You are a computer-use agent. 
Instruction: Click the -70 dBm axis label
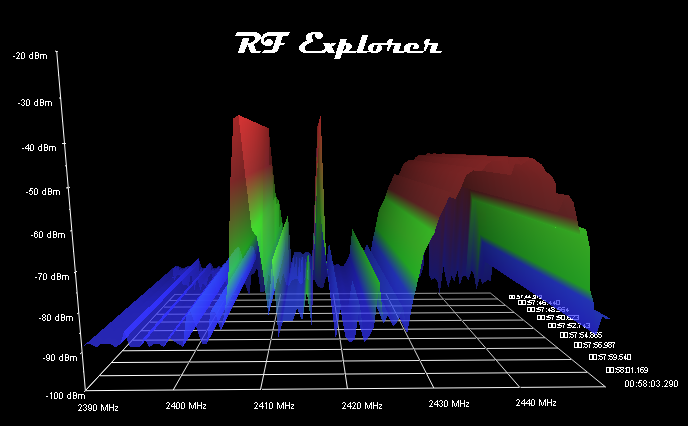[52, 277]
